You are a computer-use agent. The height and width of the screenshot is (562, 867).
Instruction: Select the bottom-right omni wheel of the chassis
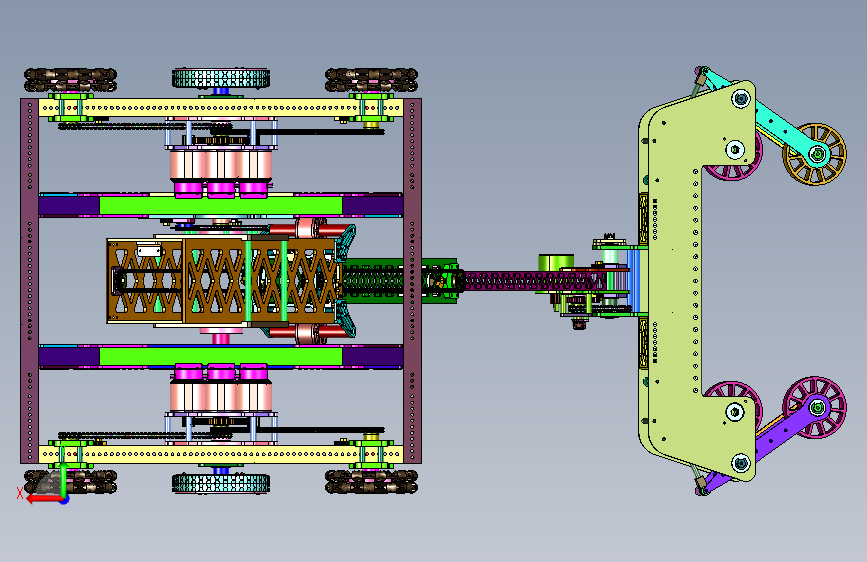371,482
